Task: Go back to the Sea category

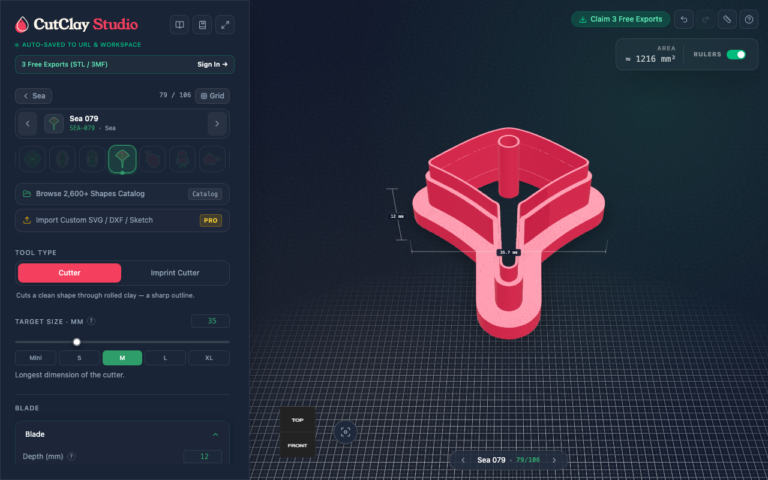Action: click(x=34, y=96)
